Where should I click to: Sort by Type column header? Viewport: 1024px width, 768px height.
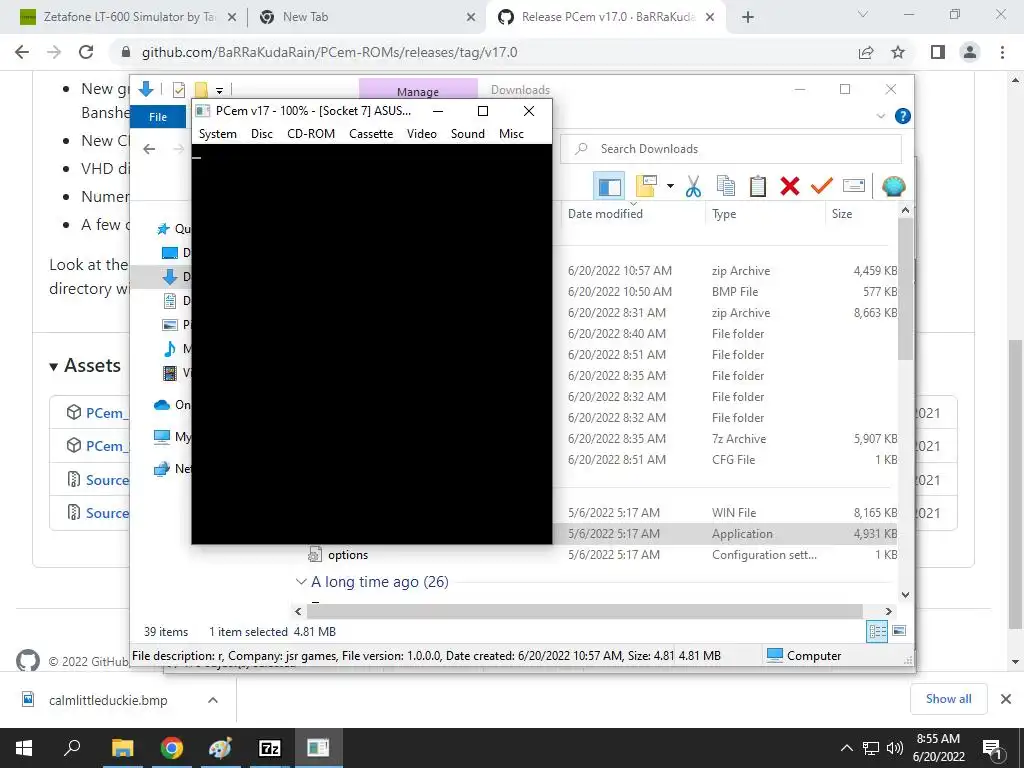[724, 214]
